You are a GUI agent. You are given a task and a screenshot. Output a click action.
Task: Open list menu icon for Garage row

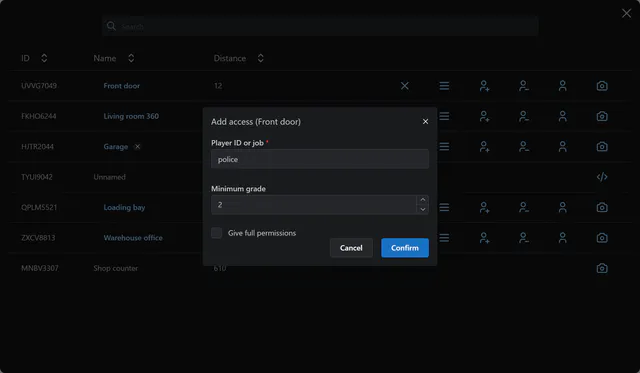[x=444, y=147]
